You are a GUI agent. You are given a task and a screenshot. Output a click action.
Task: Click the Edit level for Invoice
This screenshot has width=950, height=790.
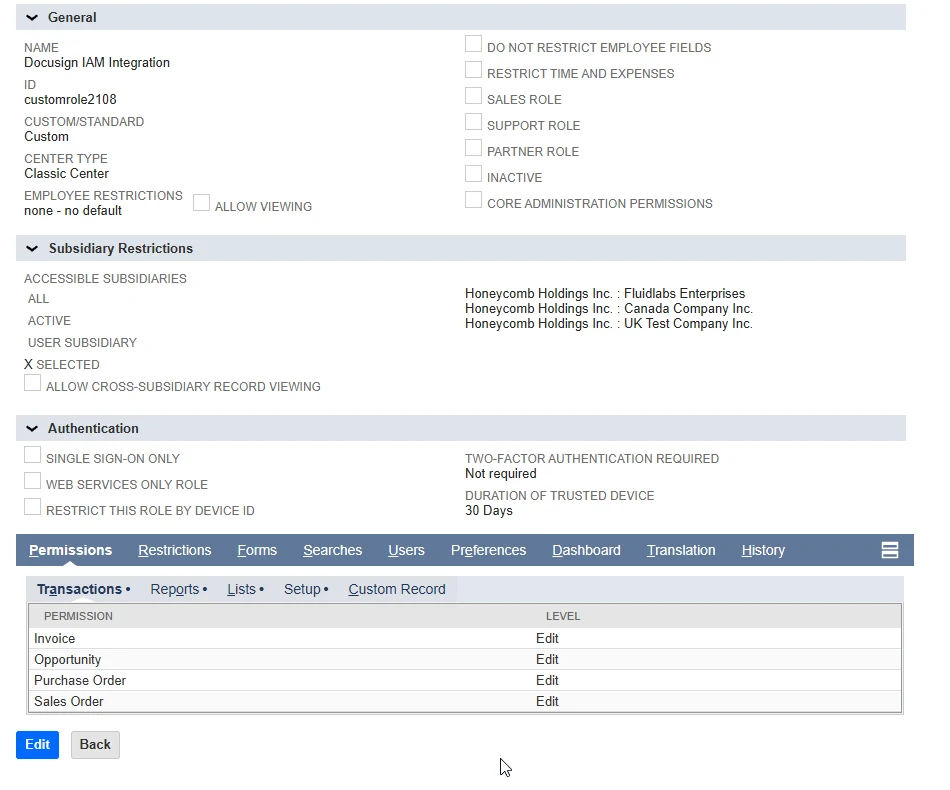click(547, 639)
